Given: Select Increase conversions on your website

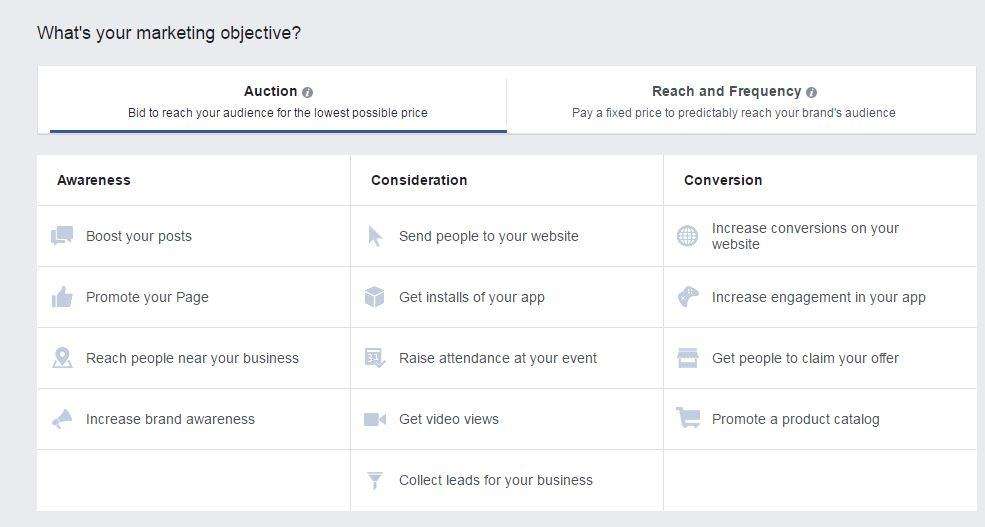Looking at the screenshot, I should click(820, 236).
